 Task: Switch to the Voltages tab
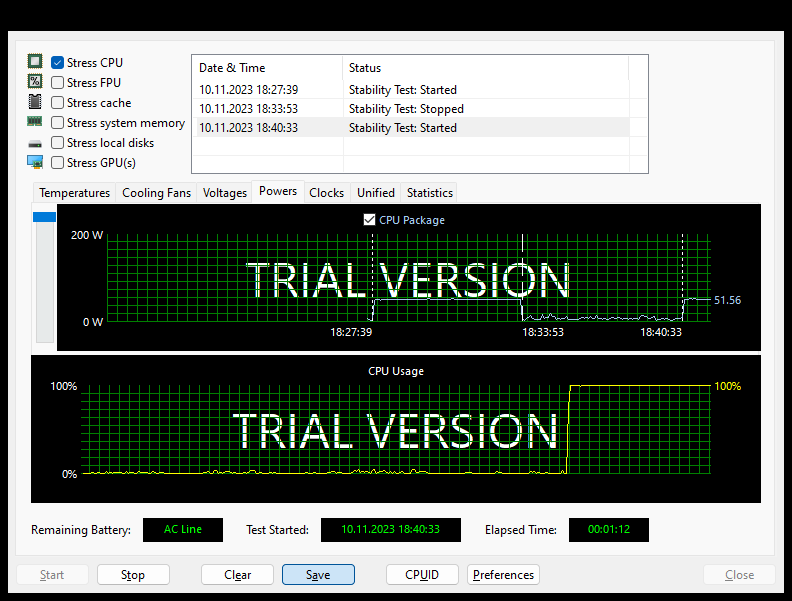225,193
